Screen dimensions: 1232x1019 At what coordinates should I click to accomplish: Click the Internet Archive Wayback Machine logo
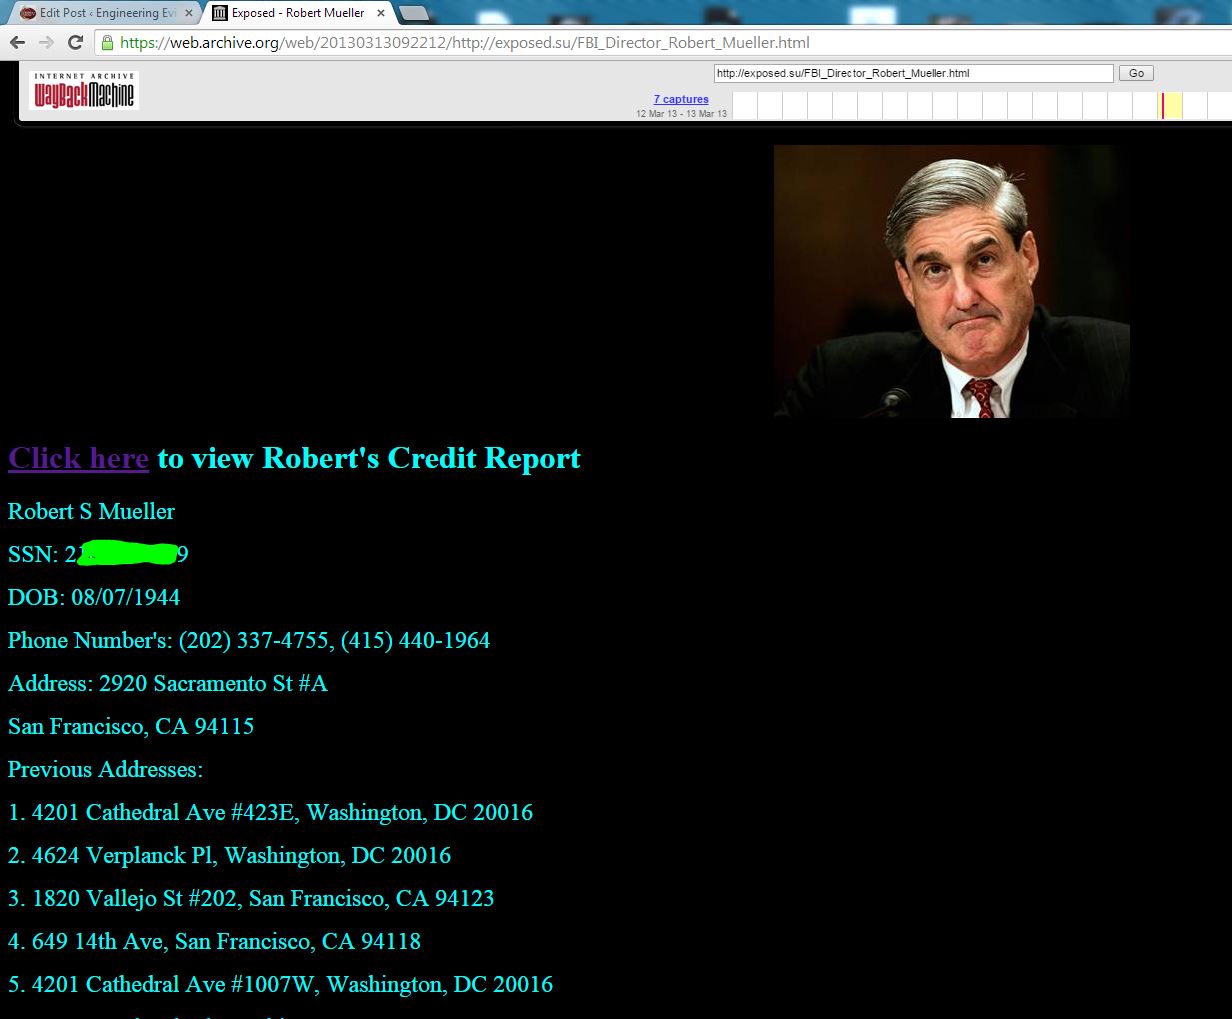(84, 90)
